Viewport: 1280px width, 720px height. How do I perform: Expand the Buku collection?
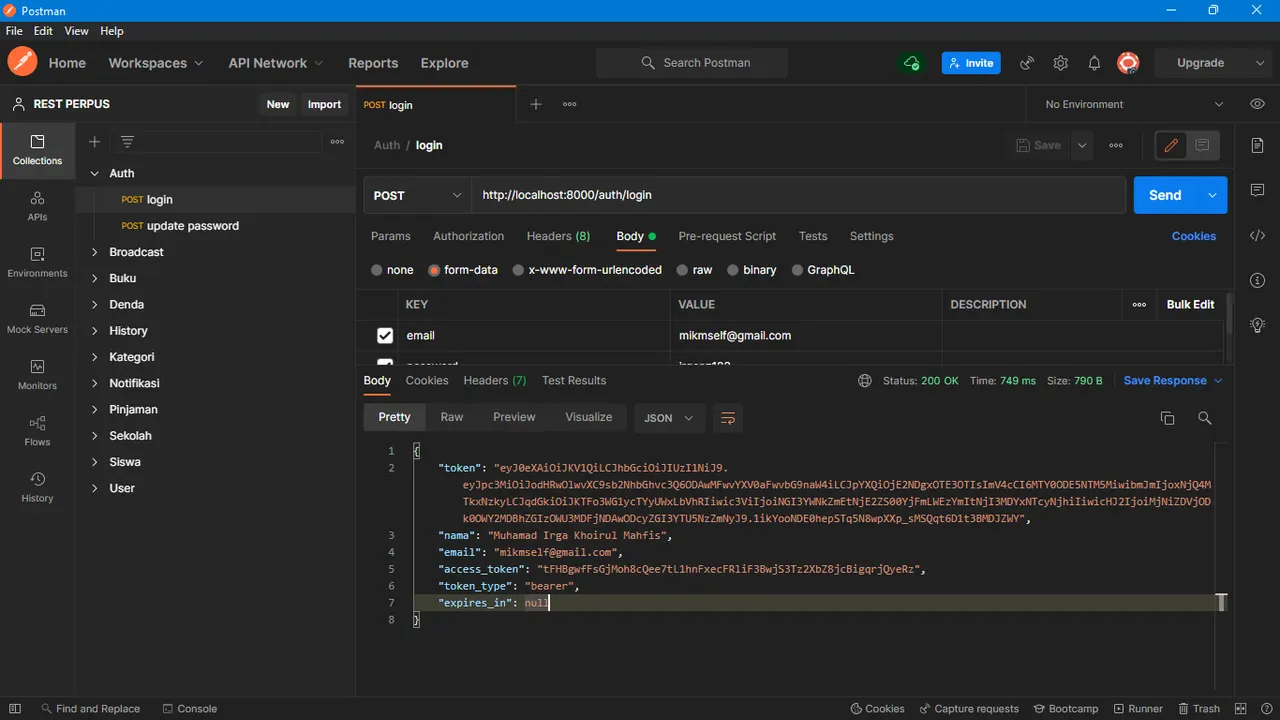tap(95, 278)
